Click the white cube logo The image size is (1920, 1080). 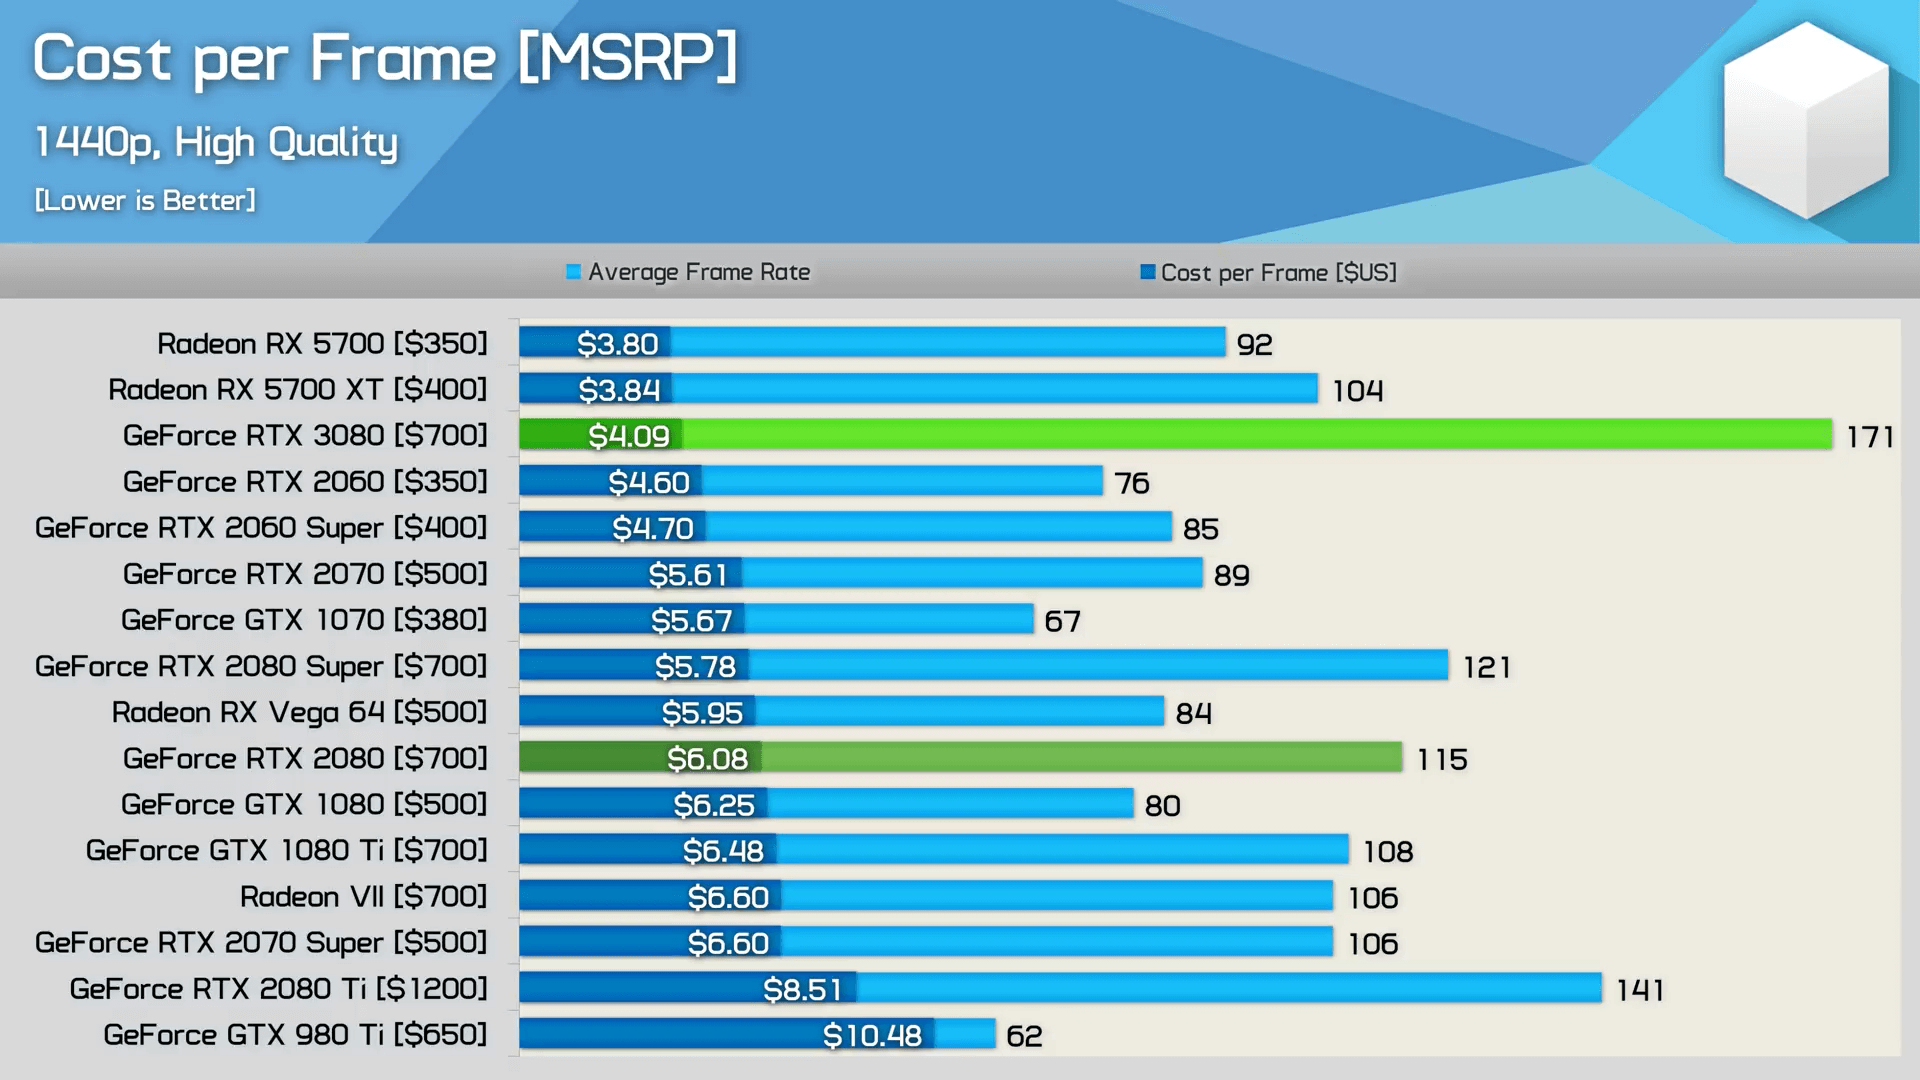click(1806, 120)
